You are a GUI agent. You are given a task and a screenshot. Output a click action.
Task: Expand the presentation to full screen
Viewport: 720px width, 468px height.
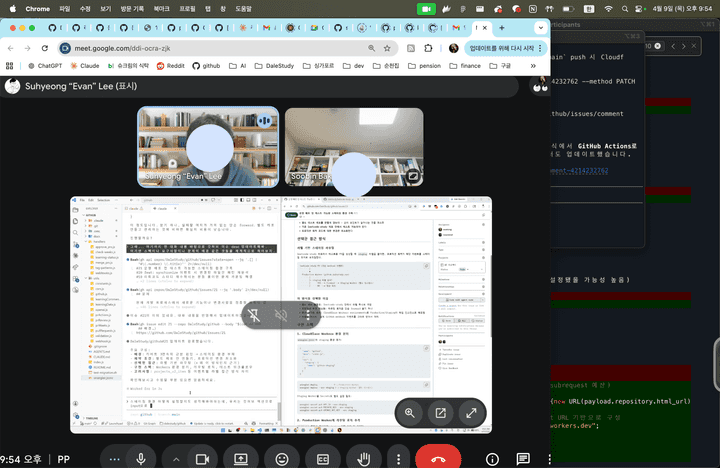[x=471, y=413]
